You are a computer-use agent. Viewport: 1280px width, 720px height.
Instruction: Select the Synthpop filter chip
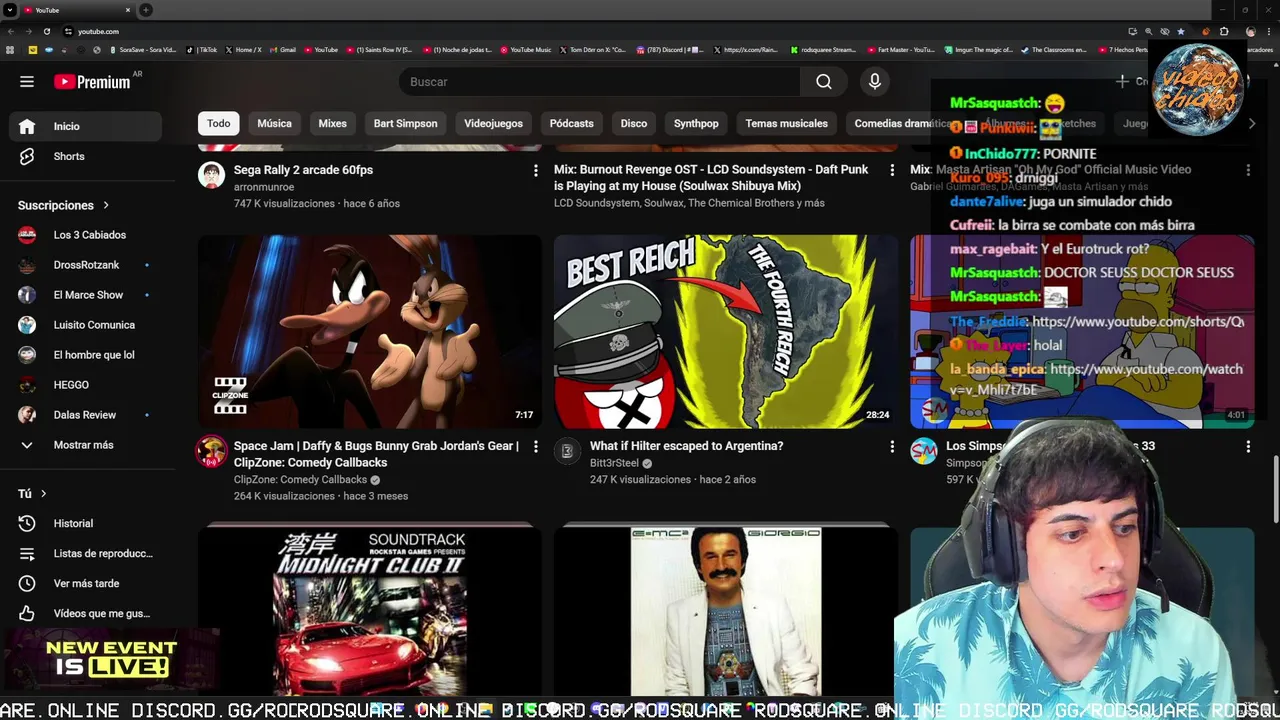tap(696, 123)
